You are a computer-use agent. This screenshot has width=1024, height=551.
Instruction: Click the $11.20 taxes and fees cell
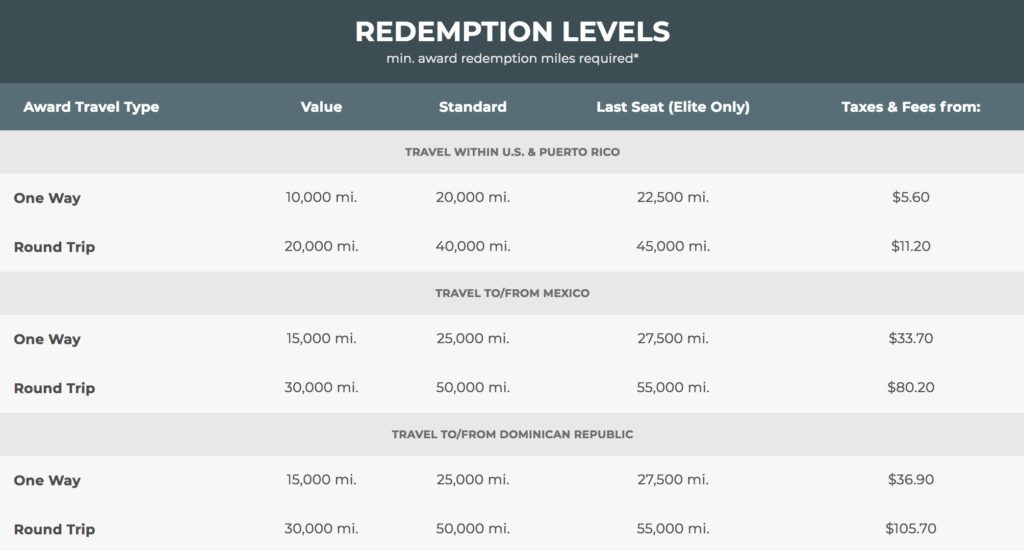[910, 246]
